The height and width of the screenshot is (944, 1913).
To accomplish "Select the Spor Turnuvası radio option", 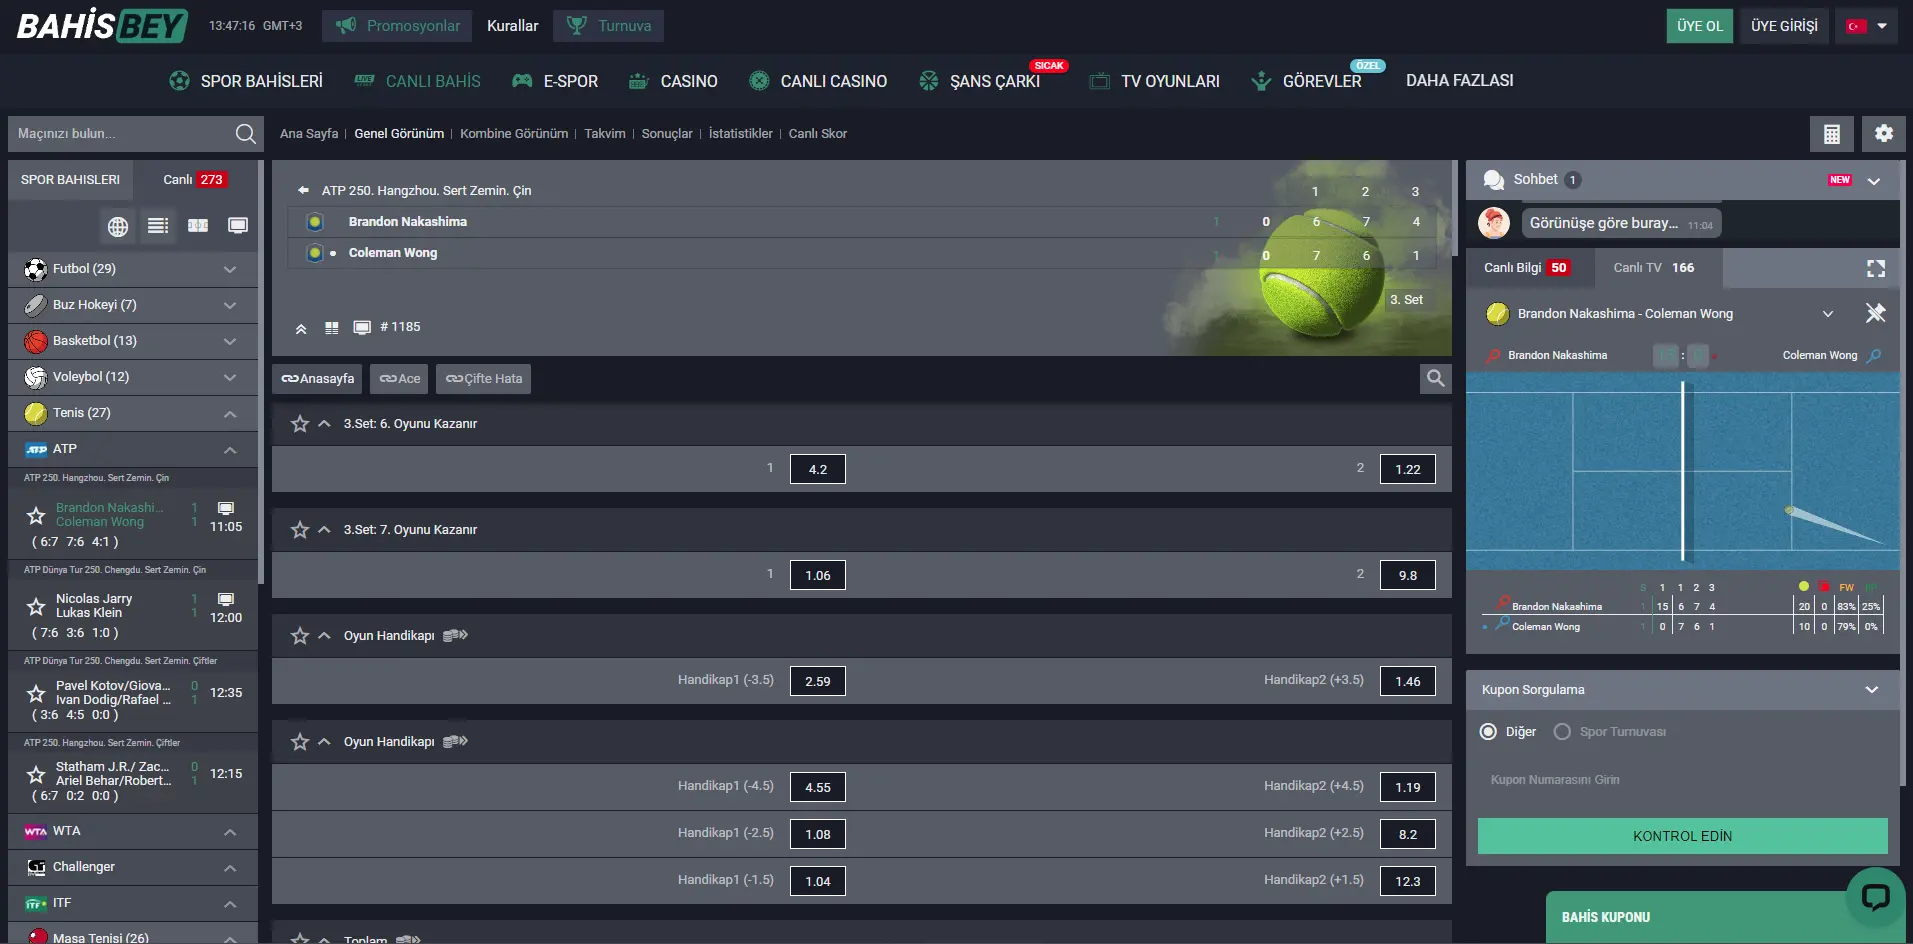I will 1562,732.
